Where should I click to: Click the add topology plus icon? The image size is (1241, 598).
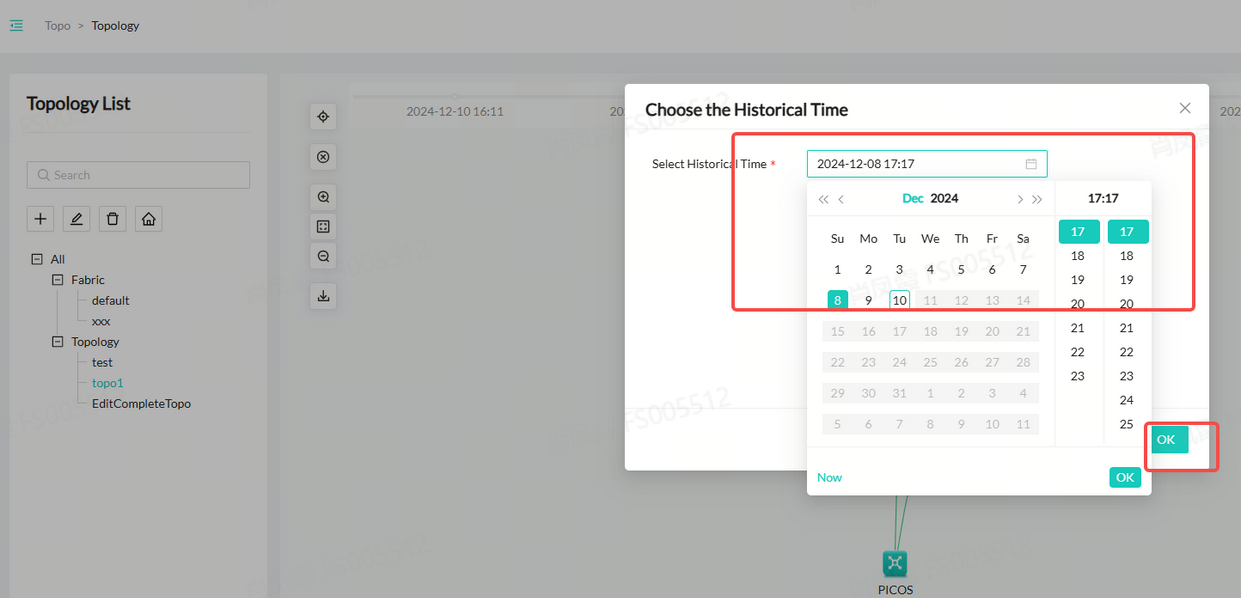40,219
